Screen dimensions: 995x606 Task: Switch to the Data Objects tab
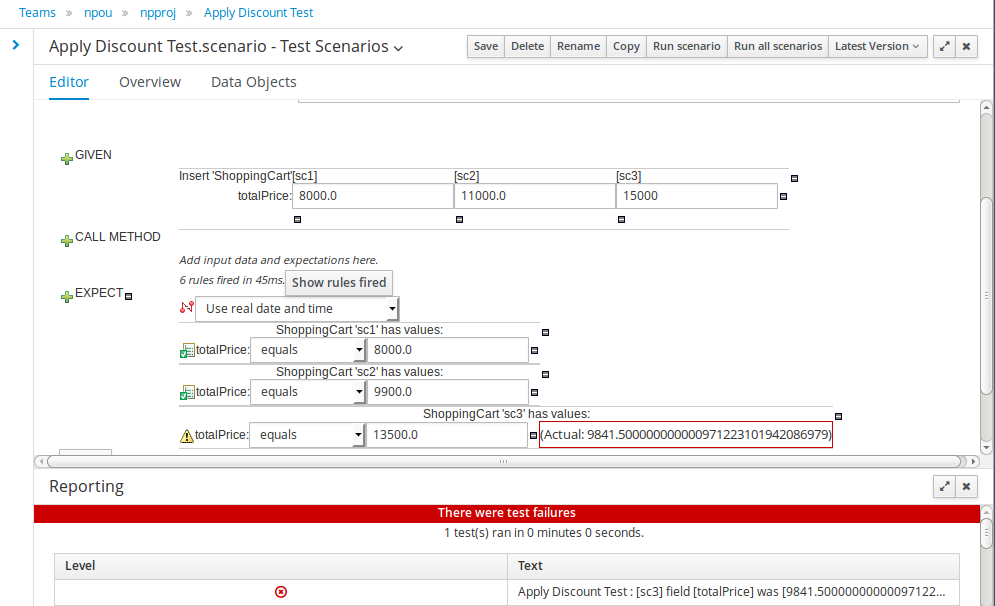[254, 82]
